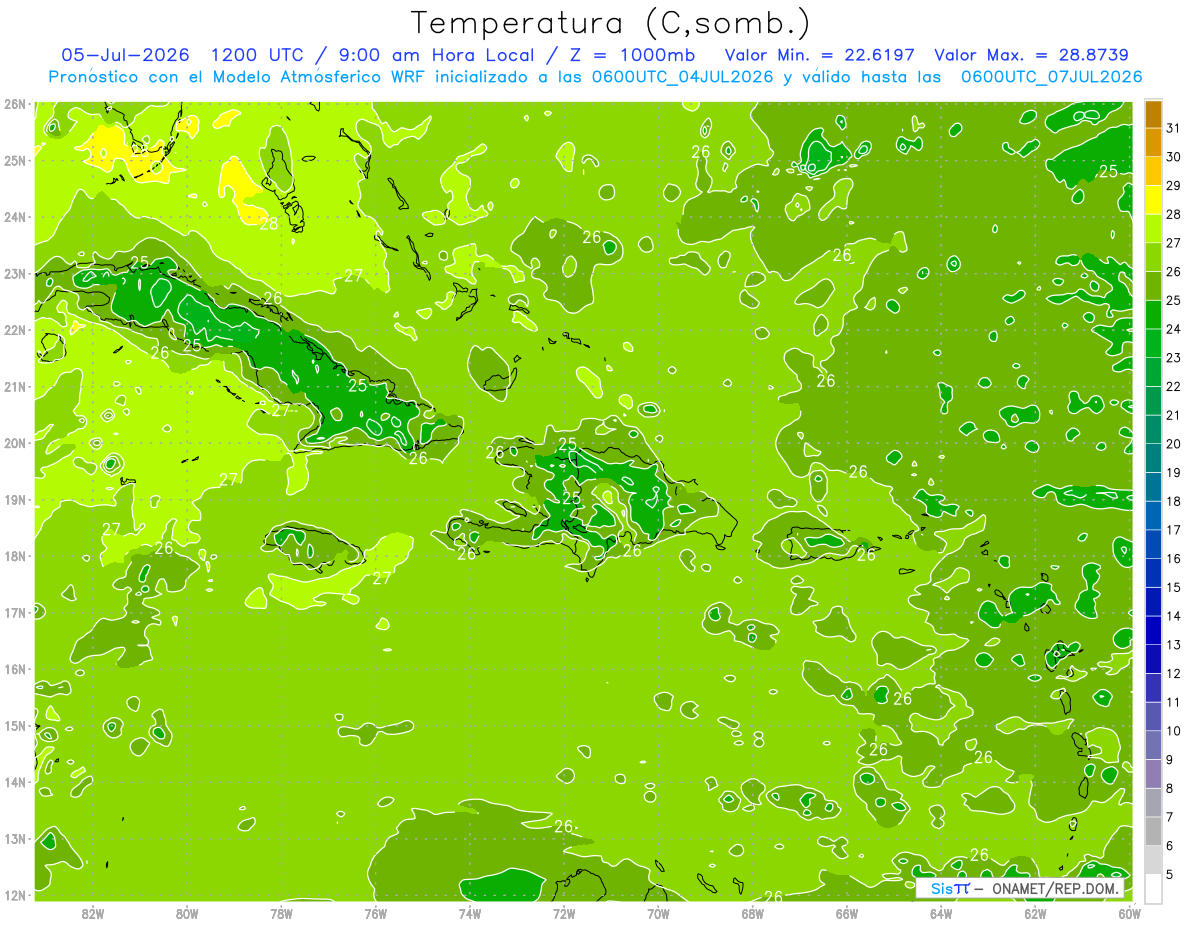Click the "13N" latitude axis label
The height and width of the screenshot is (927, 1200).
(x=15, y=839)
